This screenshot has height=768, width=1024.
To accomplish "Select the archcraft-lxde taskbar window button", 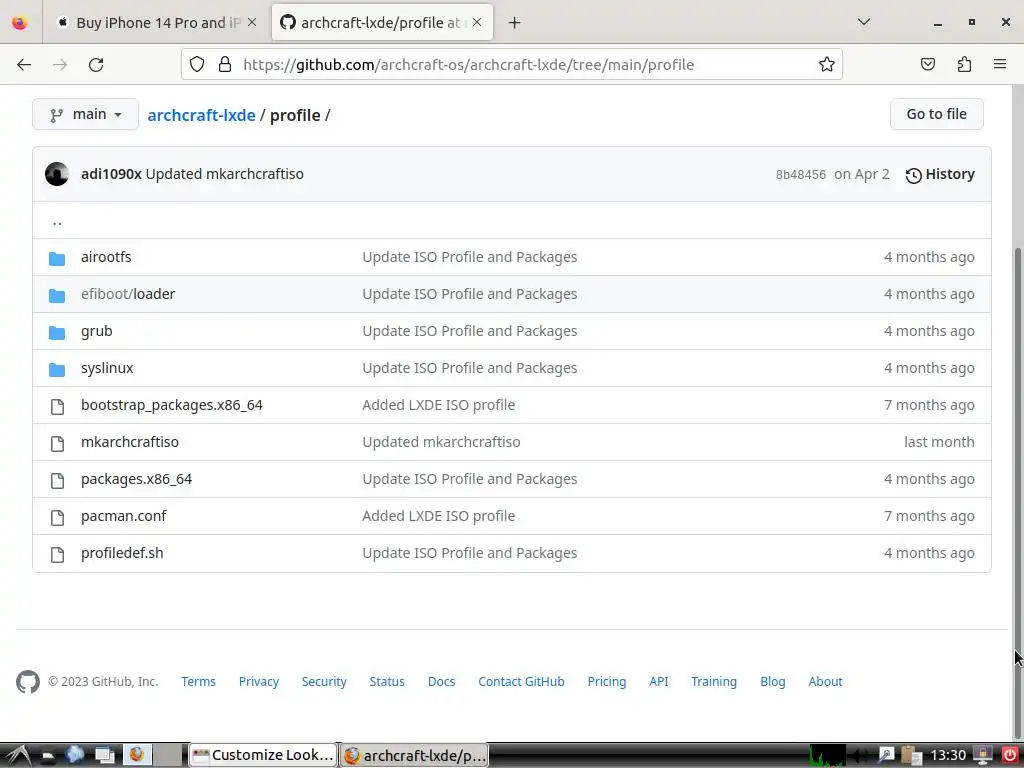I will pos(414,755).
